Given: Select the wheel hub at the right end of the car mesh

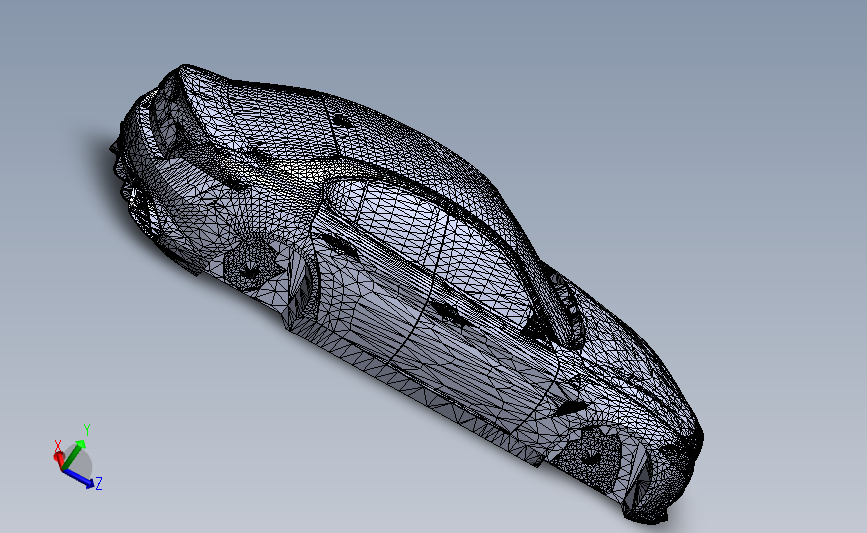Looking at the screenshot, I should click(592, 456).
